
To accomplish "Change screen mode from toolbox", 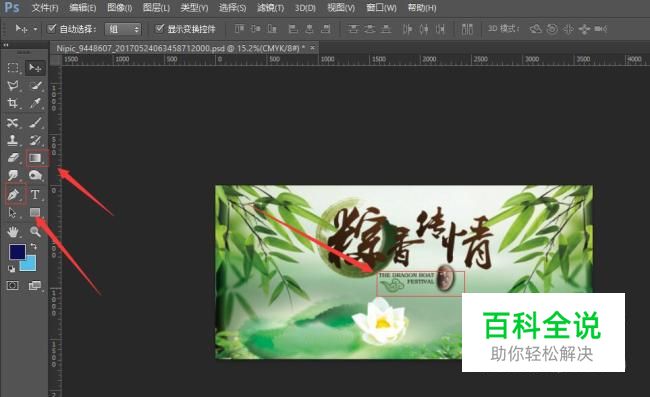I will point(35,286).
